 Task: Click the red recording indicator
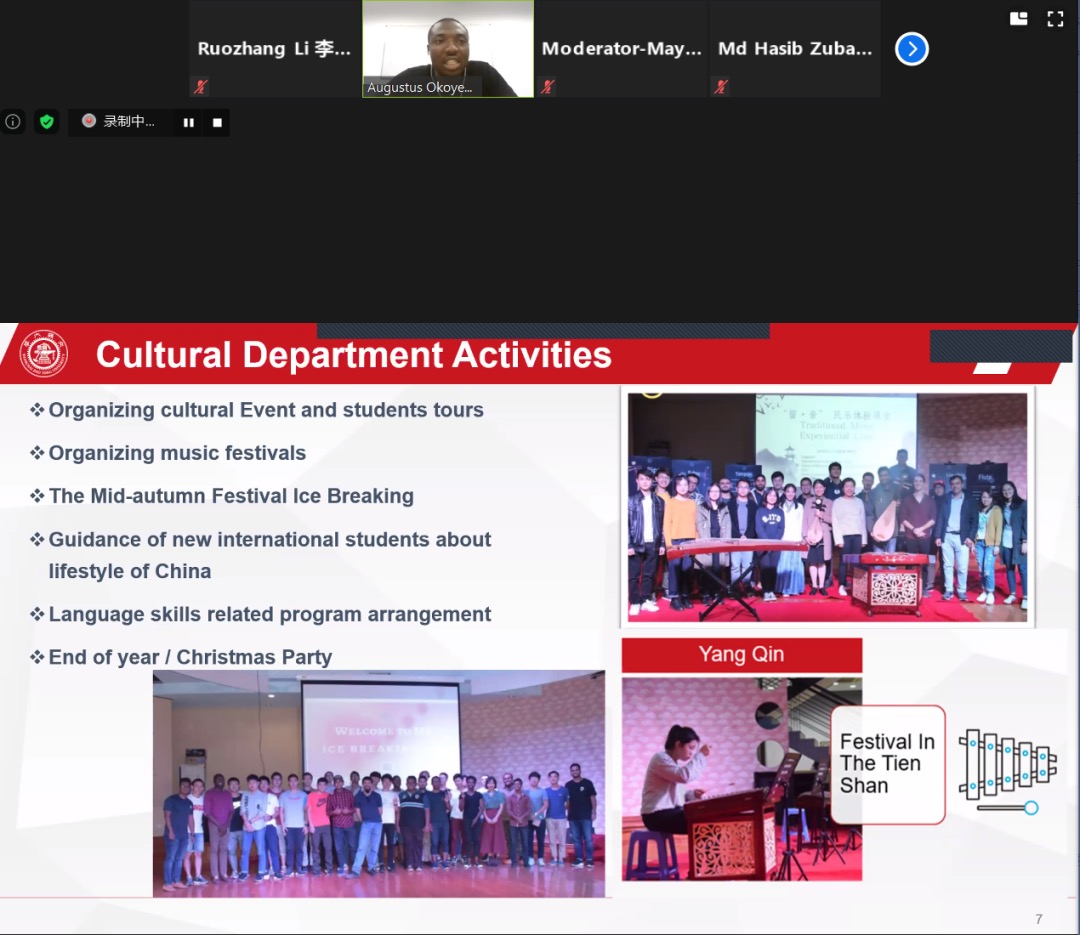tap(89, 121)
